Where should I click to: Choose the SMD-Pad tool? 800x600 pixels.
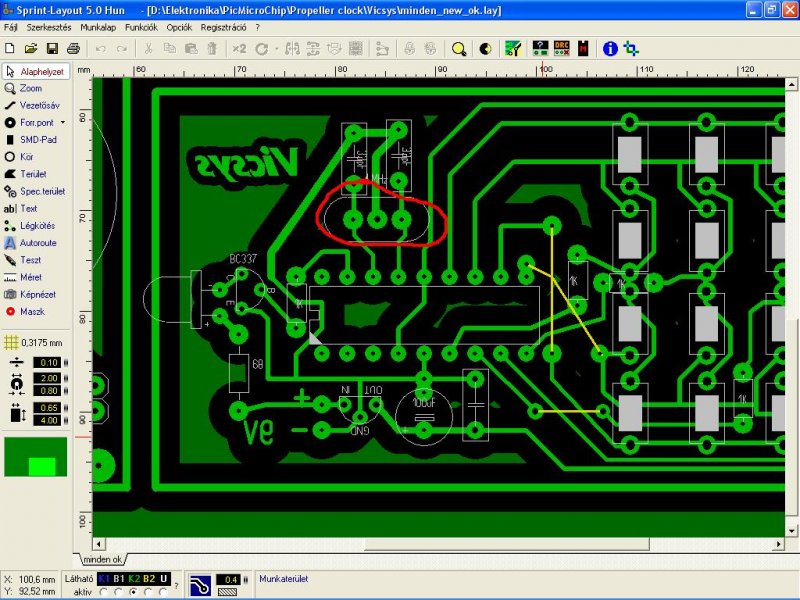pos(35,139)
